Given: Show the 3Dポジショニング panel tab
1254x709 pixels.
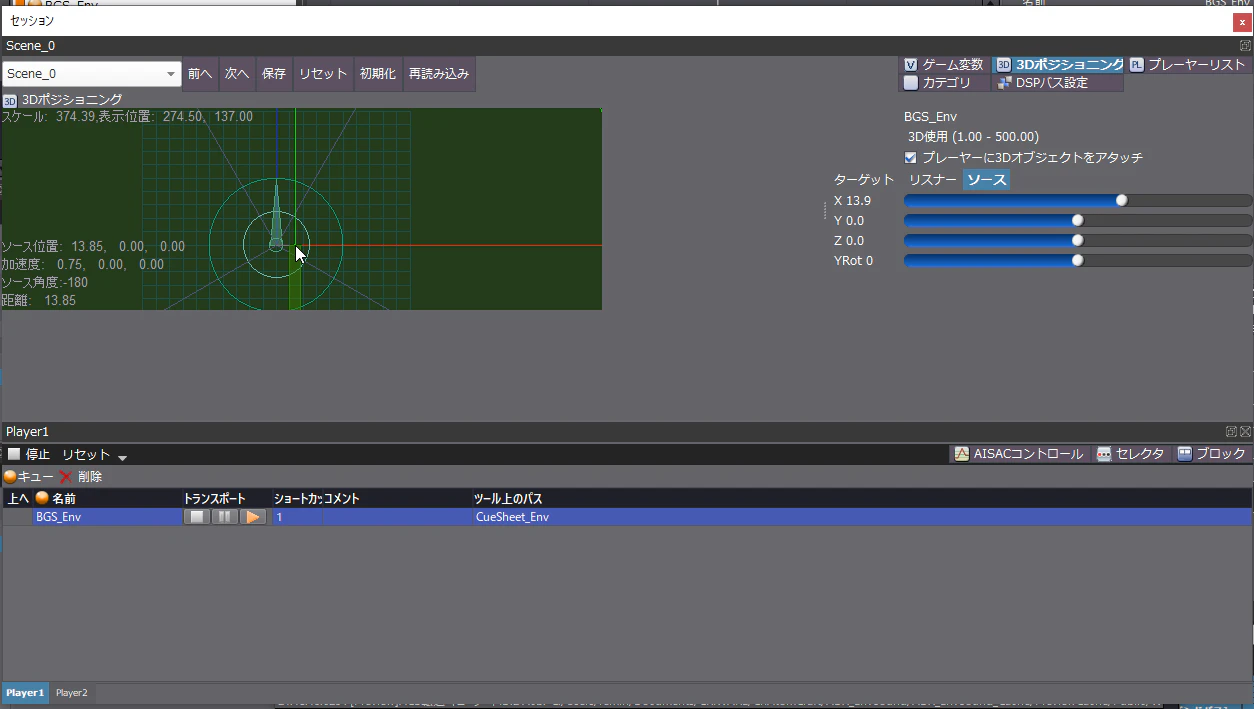Looking at the screenshot, I should tap(1059, 65).
